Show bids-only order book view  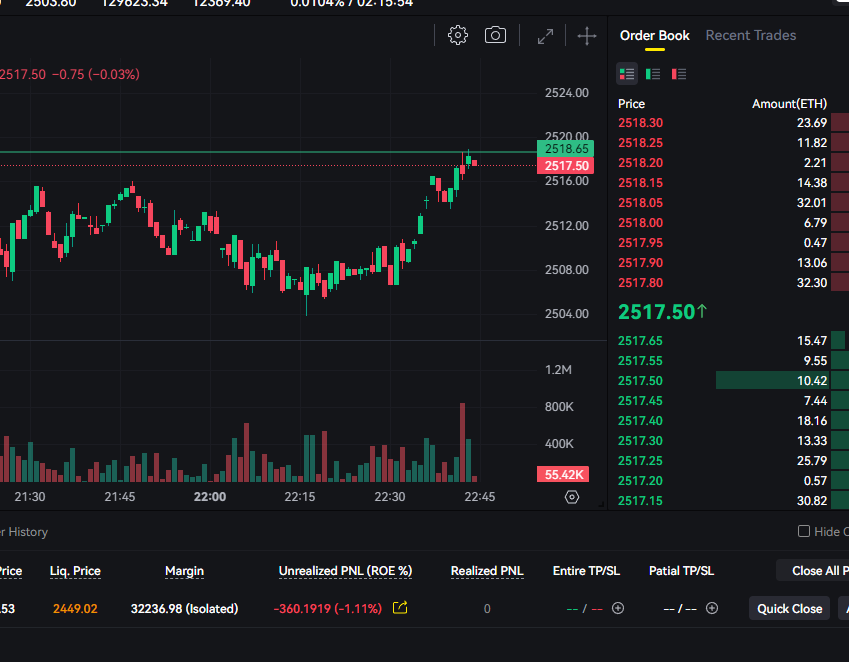653,74
